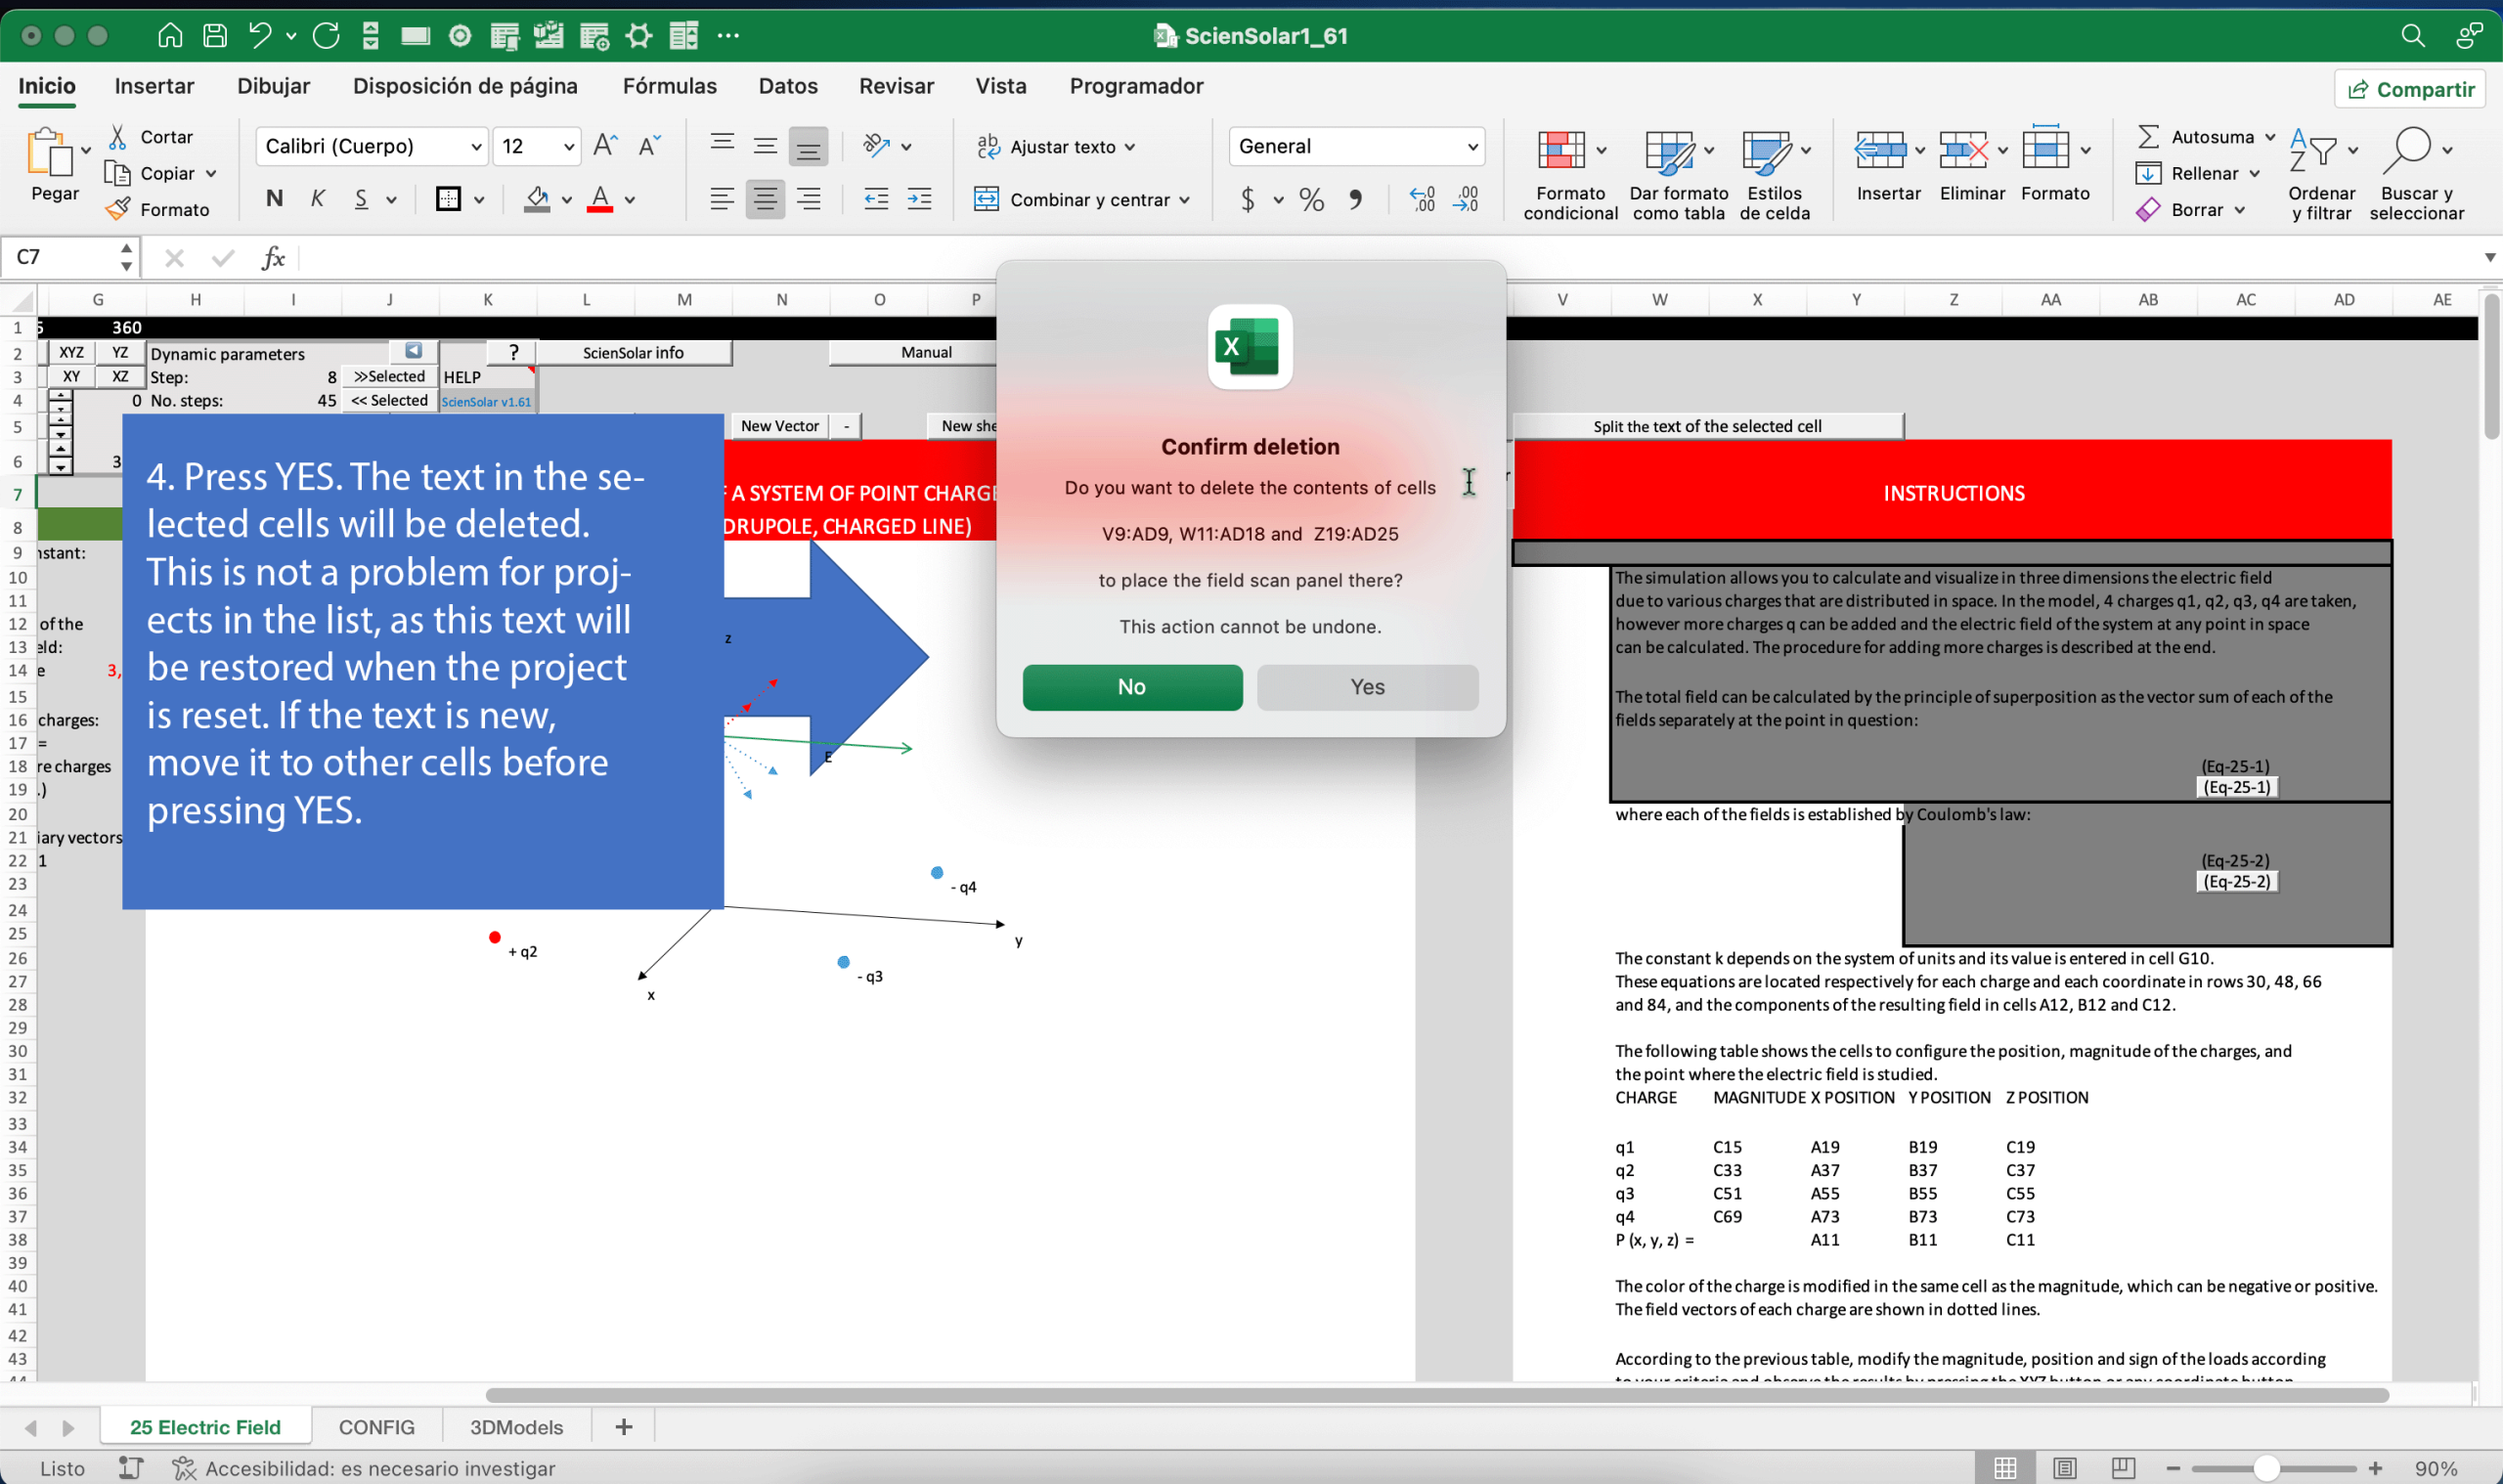The height and width of the screenshot is (1484, 2503).
Task: Expand the Combinar y centrar dropdown arrow
Action: click(1185, 200)
